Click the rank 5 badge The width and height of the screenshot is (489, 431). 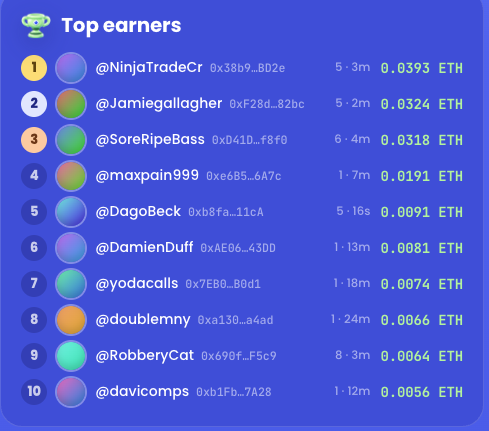pos(34,212)
